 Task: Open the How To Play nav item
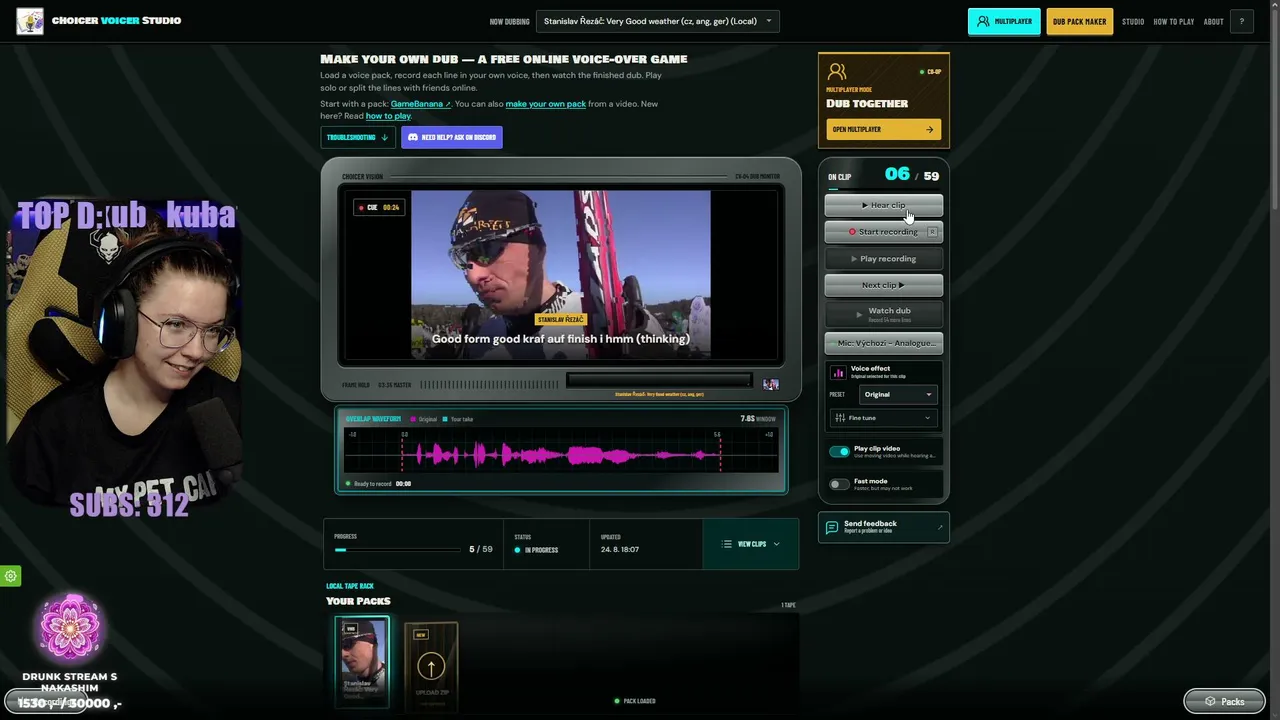click(x=1174, y=21)
